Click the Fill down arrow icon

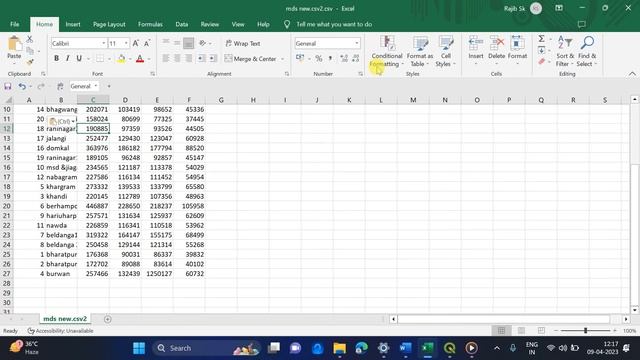542,50
